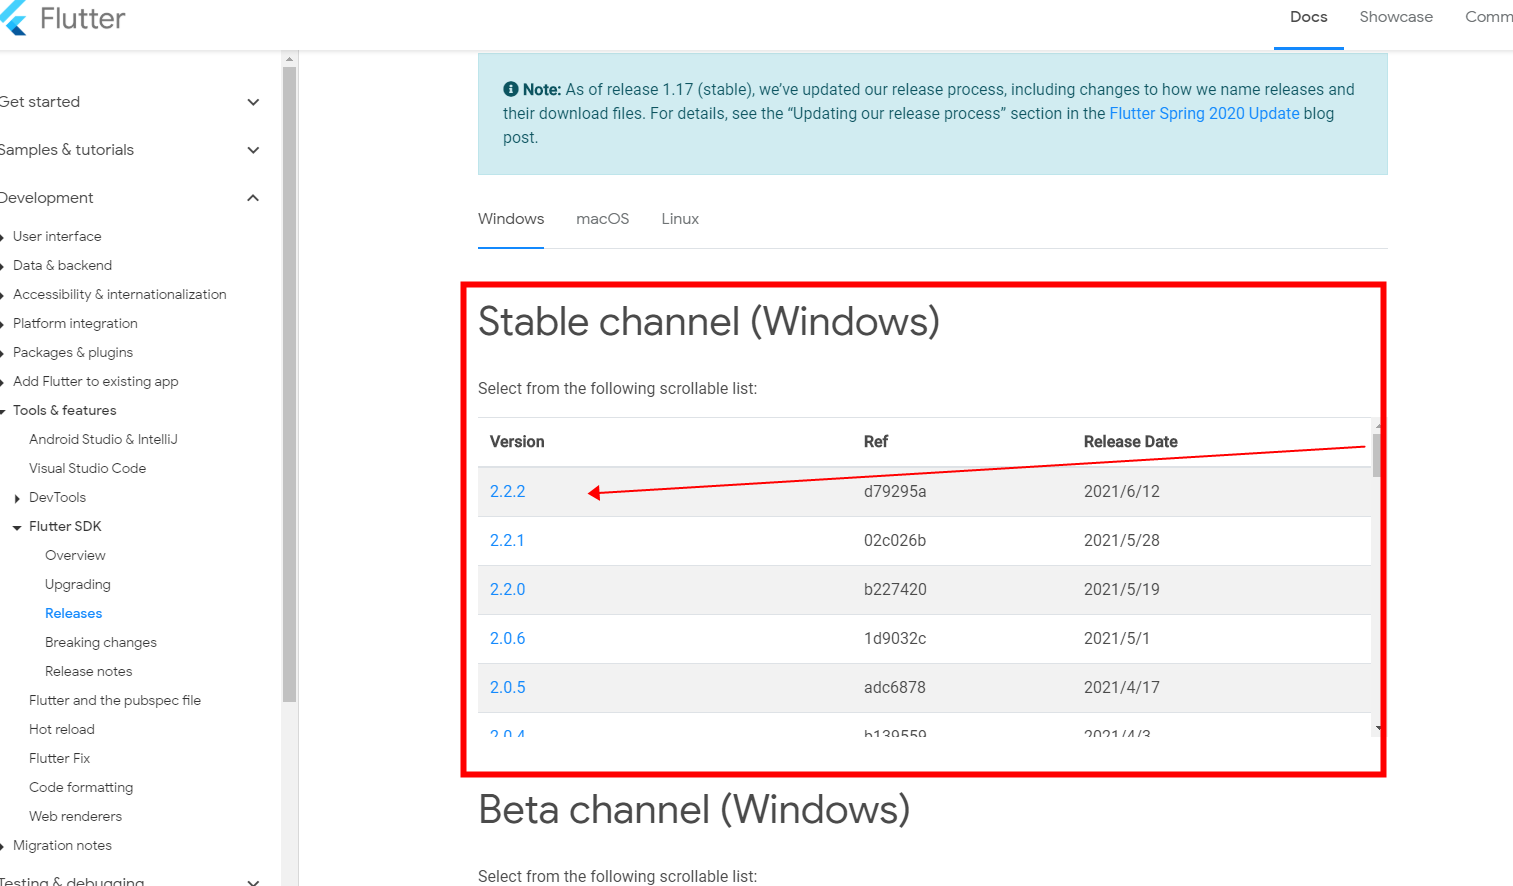This screenshot has width=1513, height=886.
Task: Open Flutter and the pubspec file
Action: coord(114,701)
